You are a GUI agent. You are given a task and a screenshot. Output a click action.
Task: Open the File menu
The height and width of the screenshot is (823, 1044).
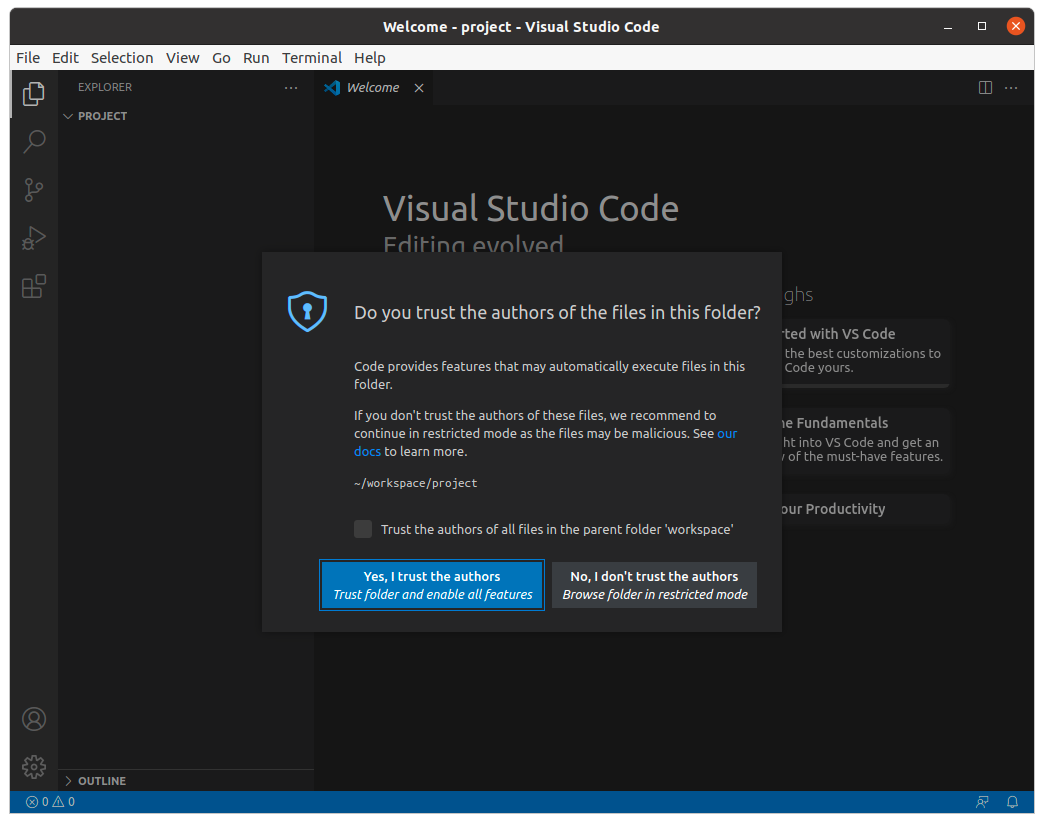coord(28,58)
